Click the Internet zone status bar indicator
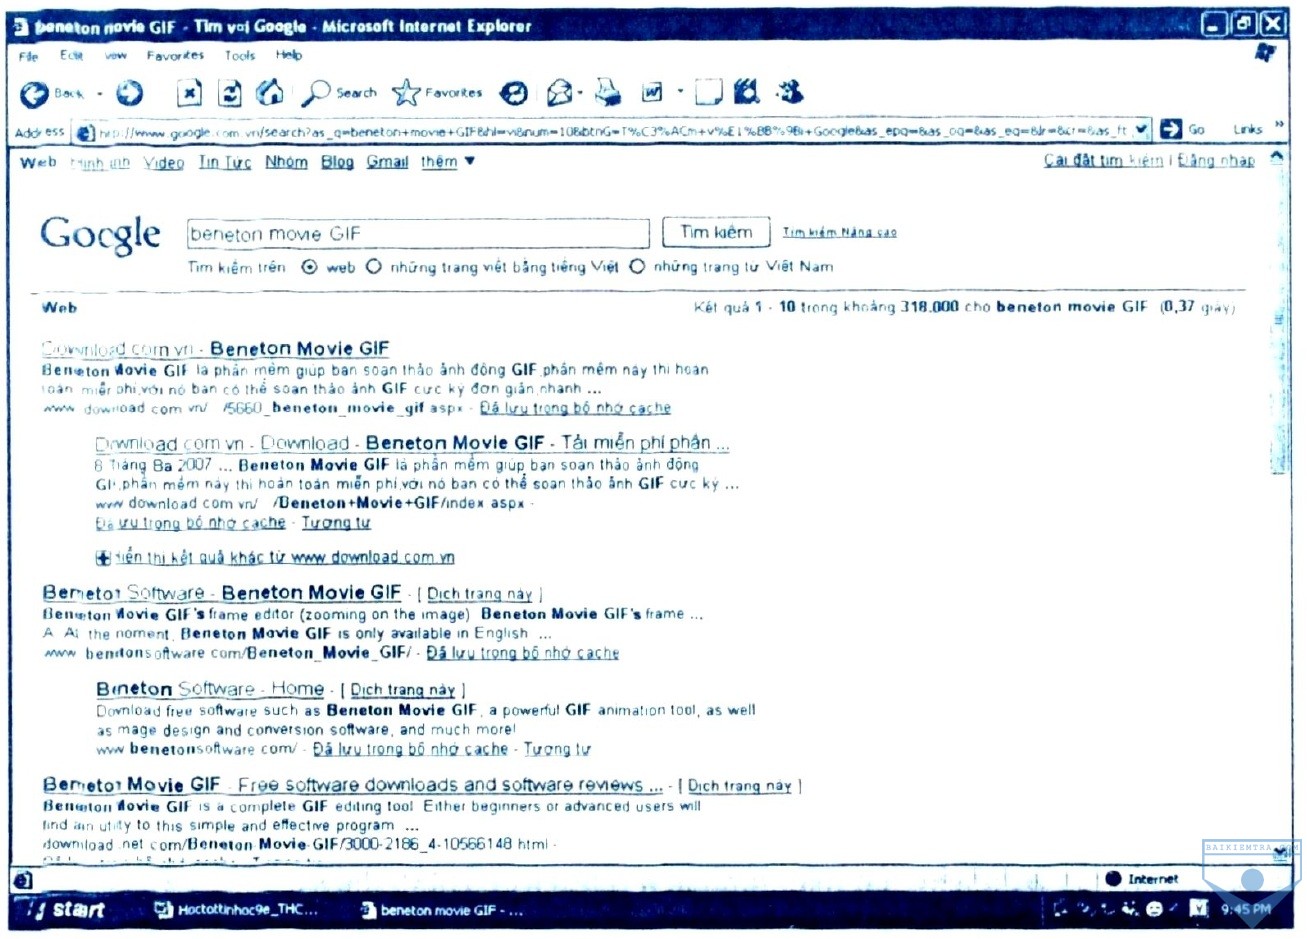This screenshot has width=1307, height=939. tap(1142, 879)
